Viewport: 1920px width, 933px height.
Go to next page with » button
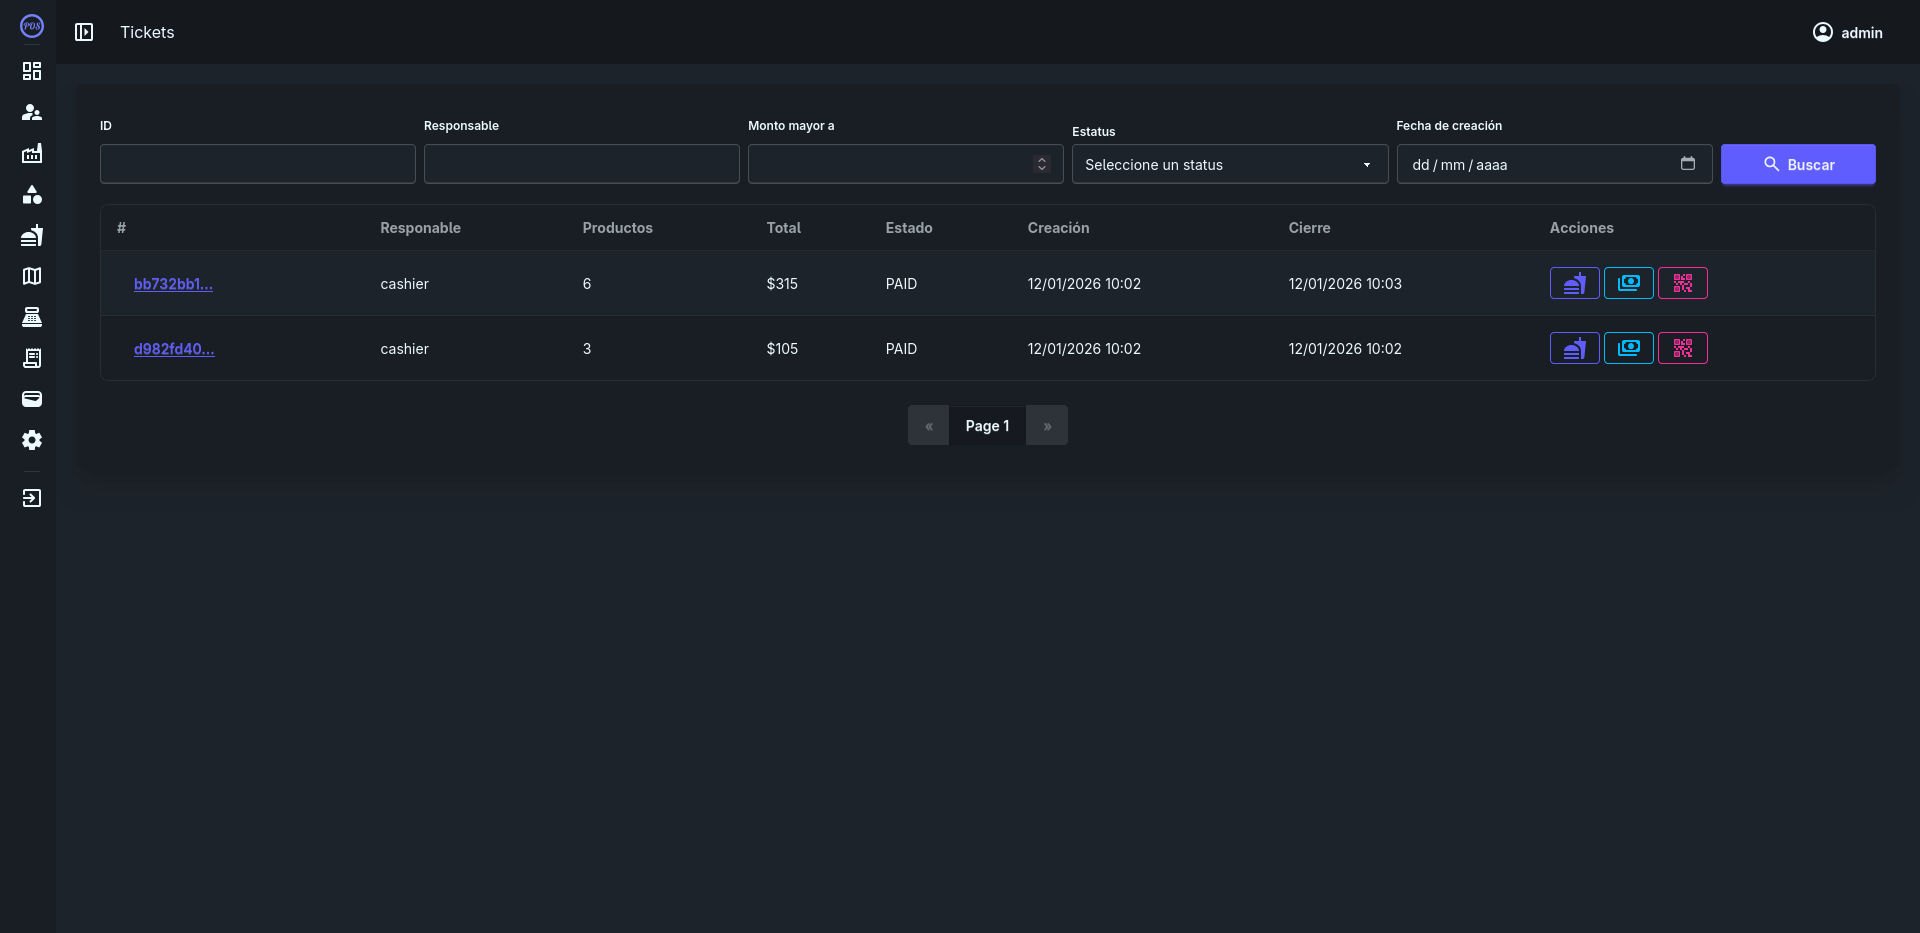tap(1046, 425)
